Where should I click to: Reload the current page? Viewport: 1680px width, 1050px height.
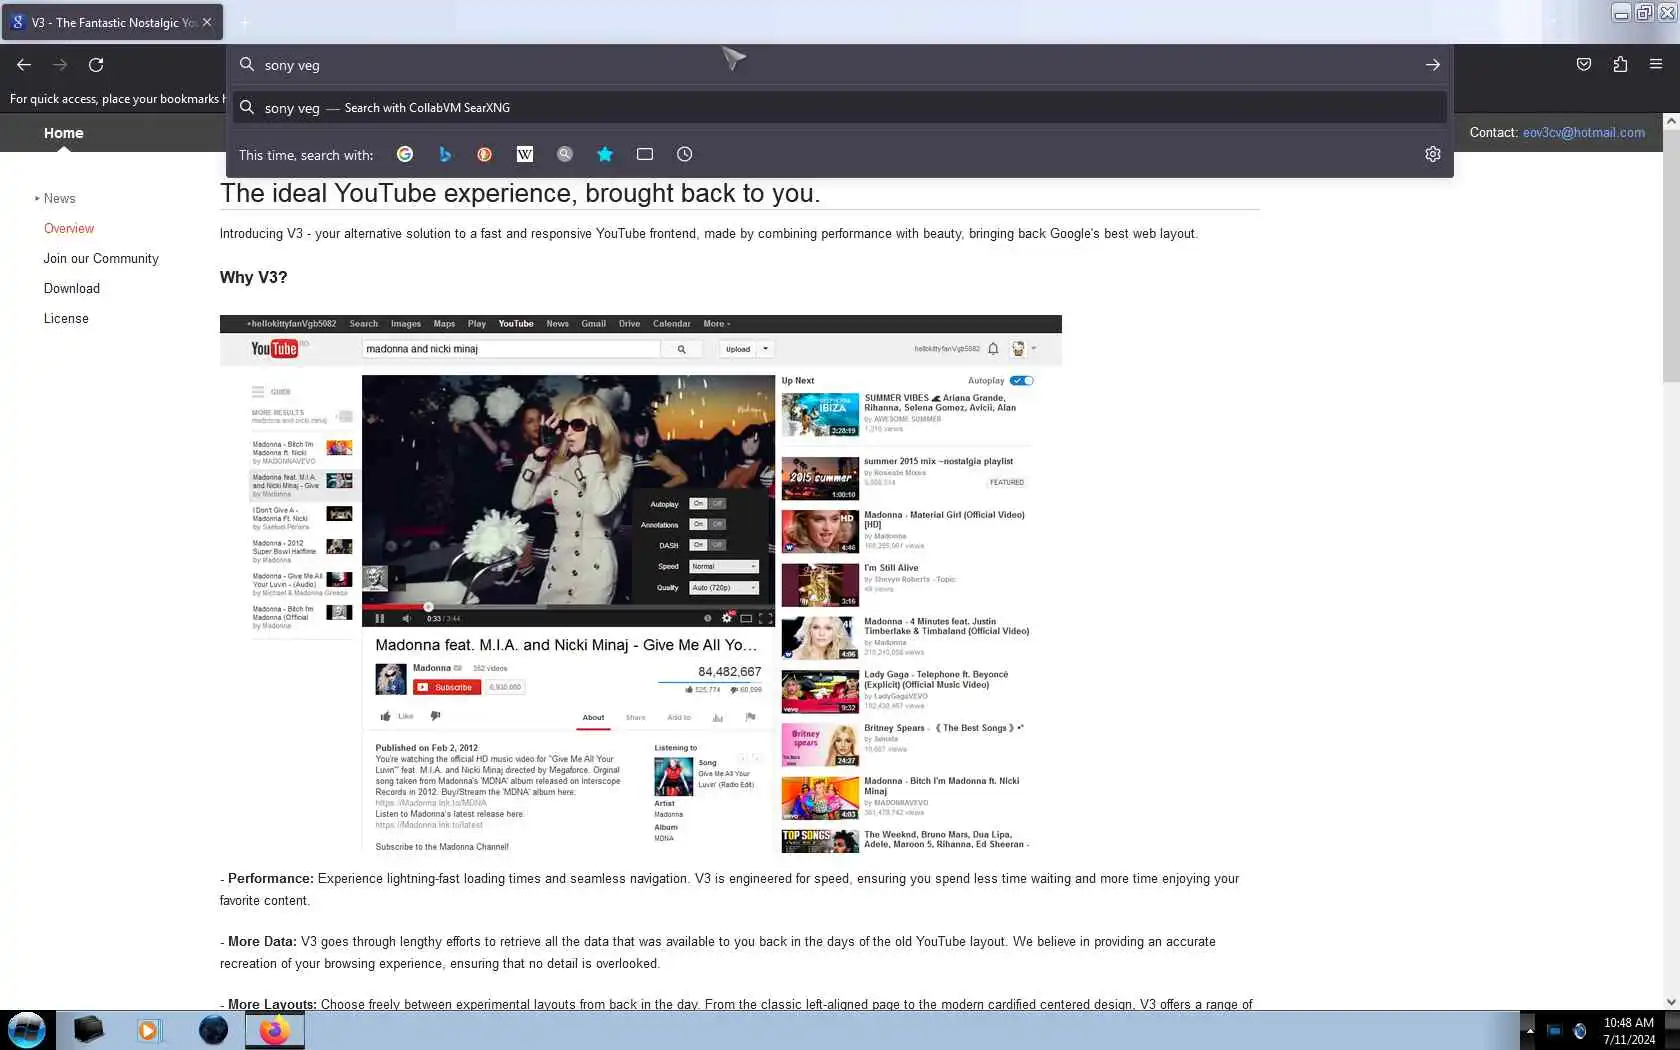tap(96, 65)
